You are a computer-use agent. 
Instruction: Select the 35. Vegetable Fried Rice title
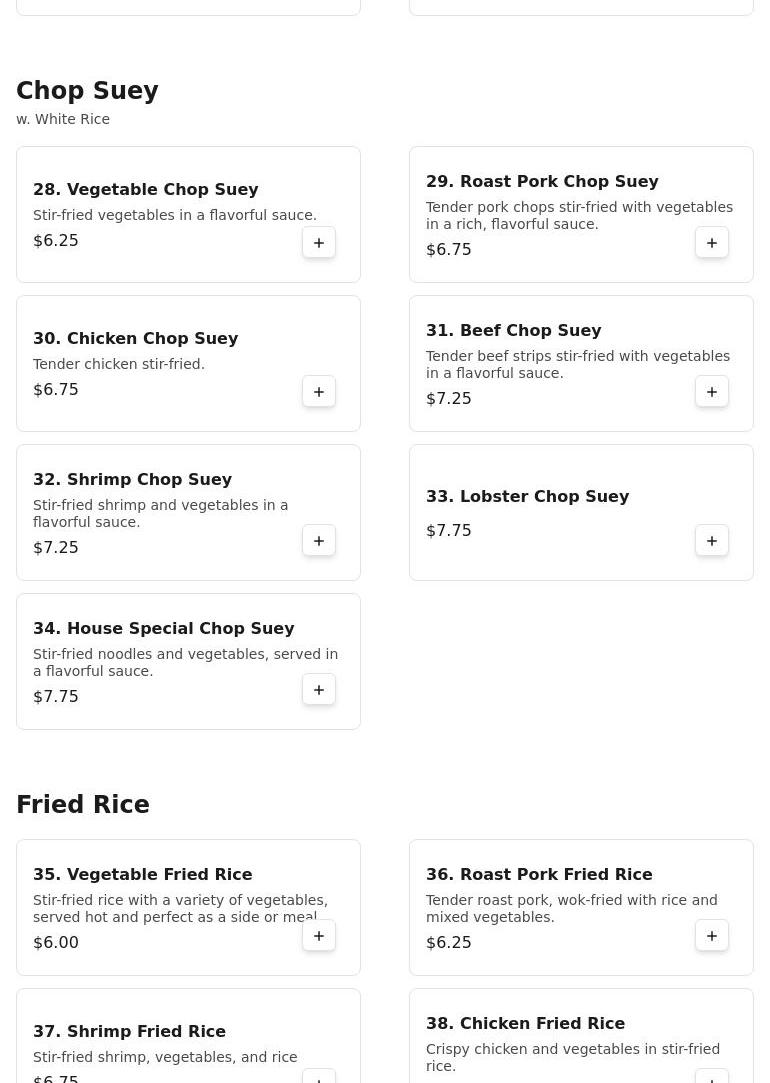(143, 875)
